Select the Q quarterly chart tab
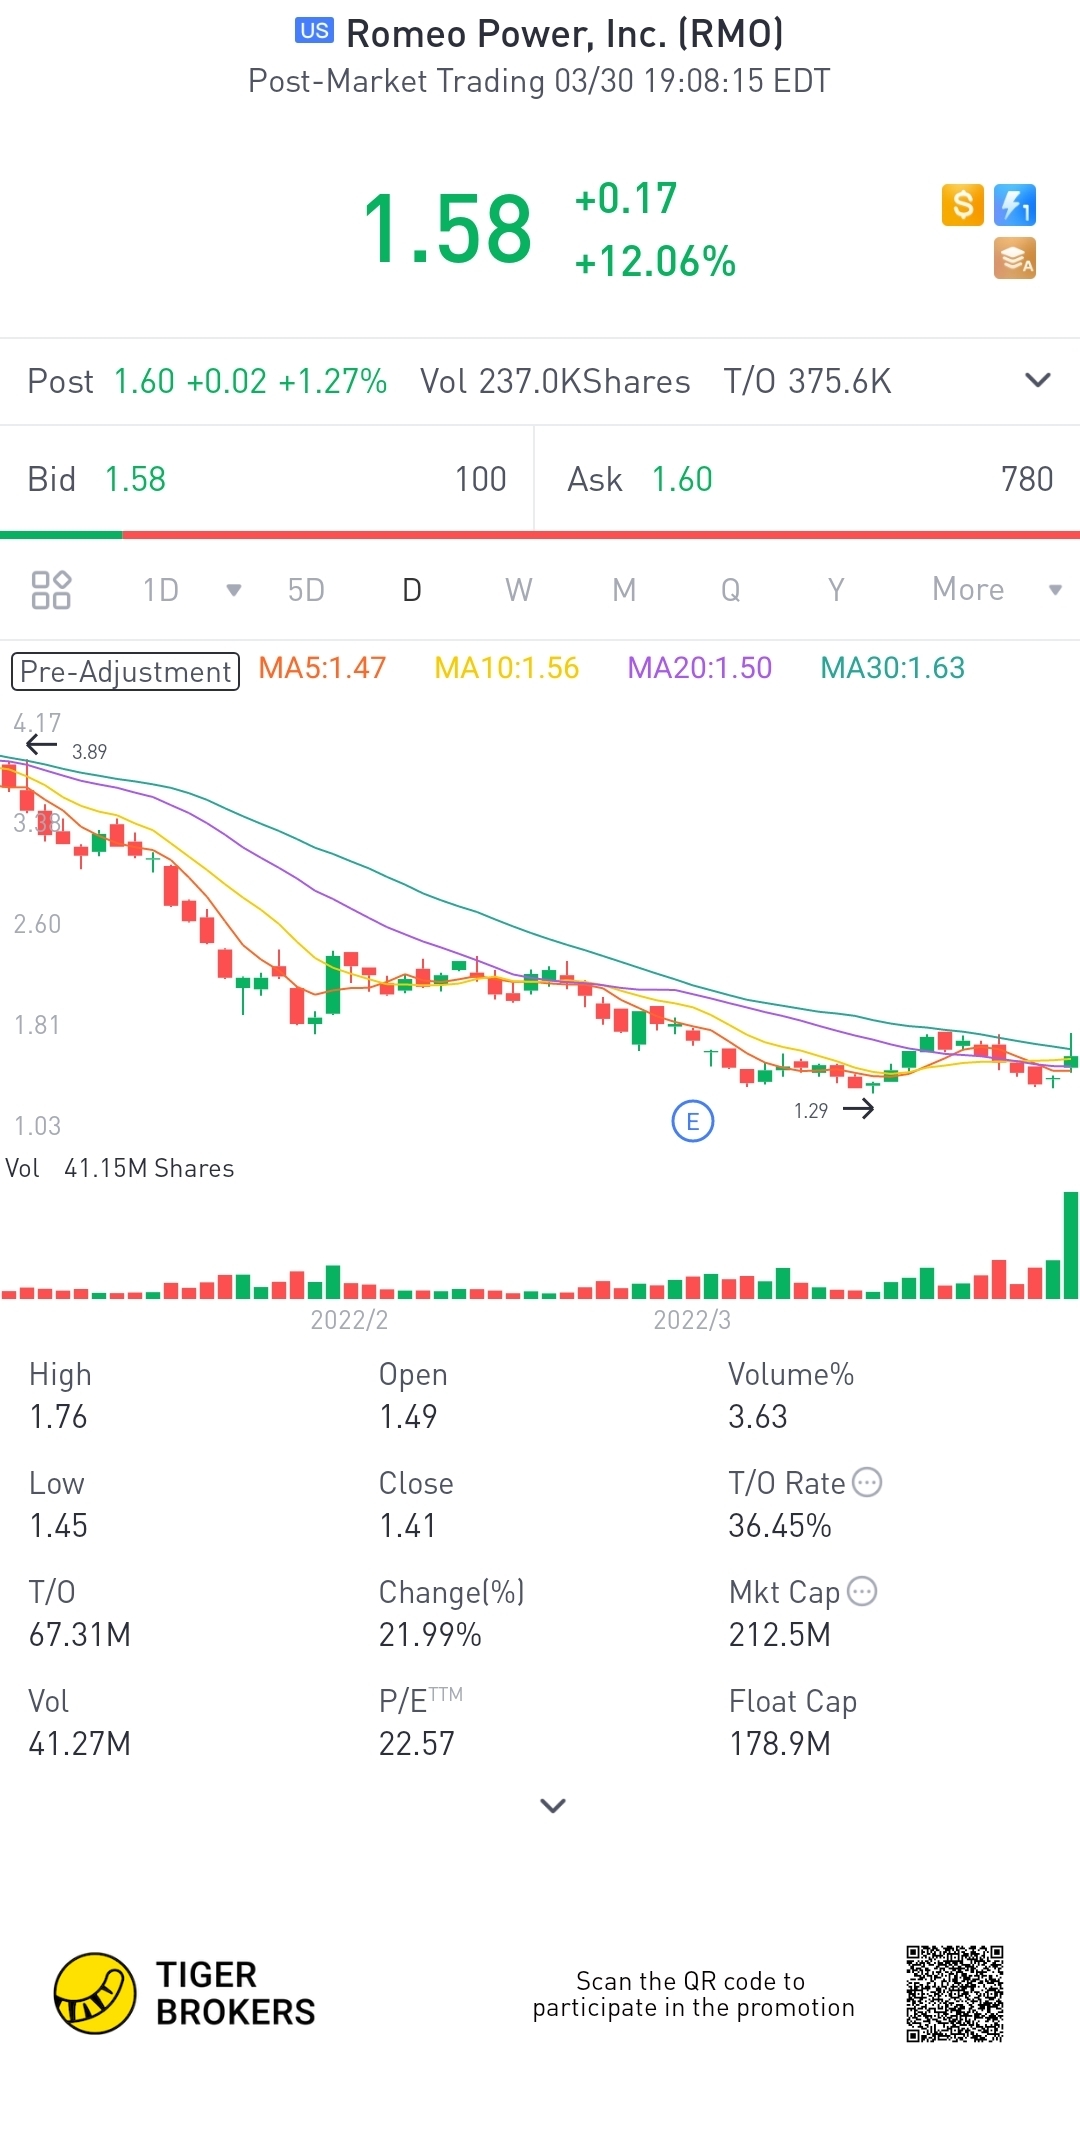 [x=731, y=590]
